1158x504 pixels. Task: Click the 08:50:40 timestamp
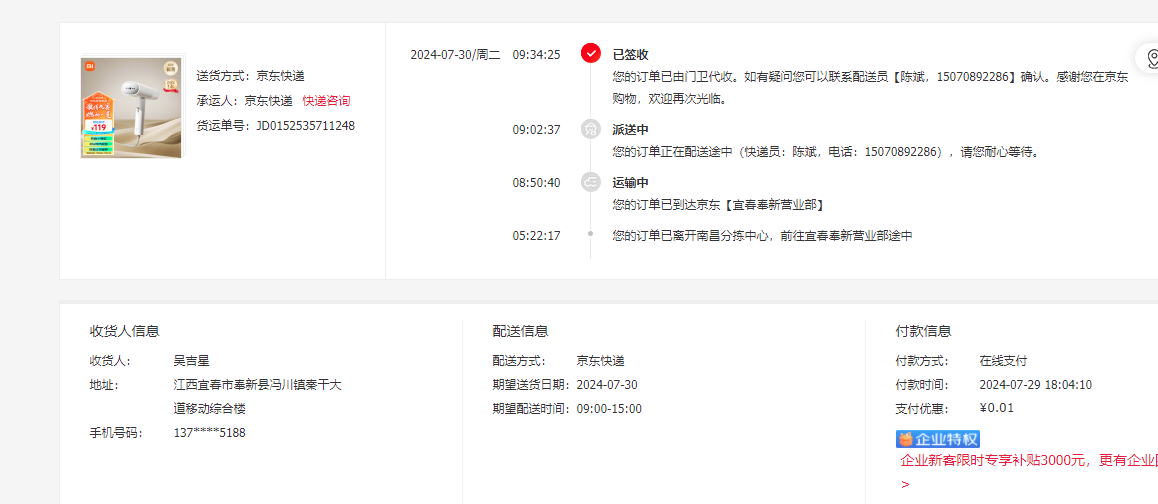pyautogui.click(x=536, y=182)
